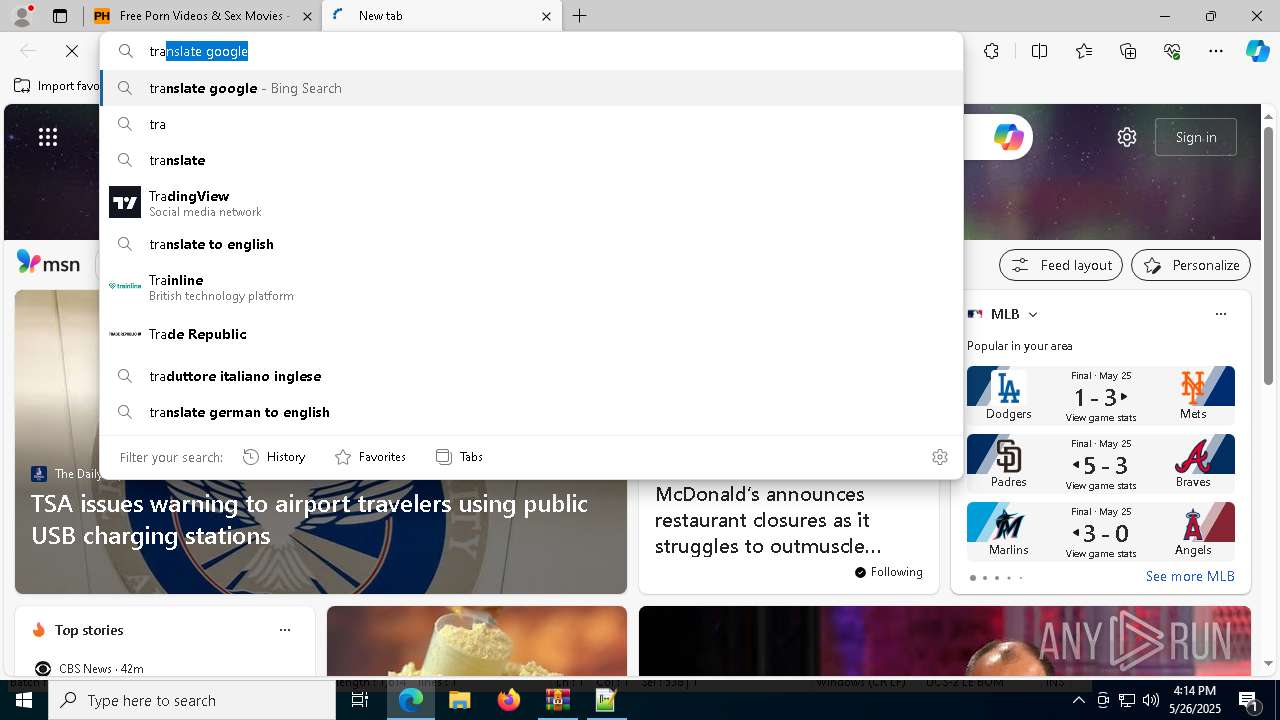Stop loading the page
Viewport: 1280px width, 720px height.
[x=72, y=51]
